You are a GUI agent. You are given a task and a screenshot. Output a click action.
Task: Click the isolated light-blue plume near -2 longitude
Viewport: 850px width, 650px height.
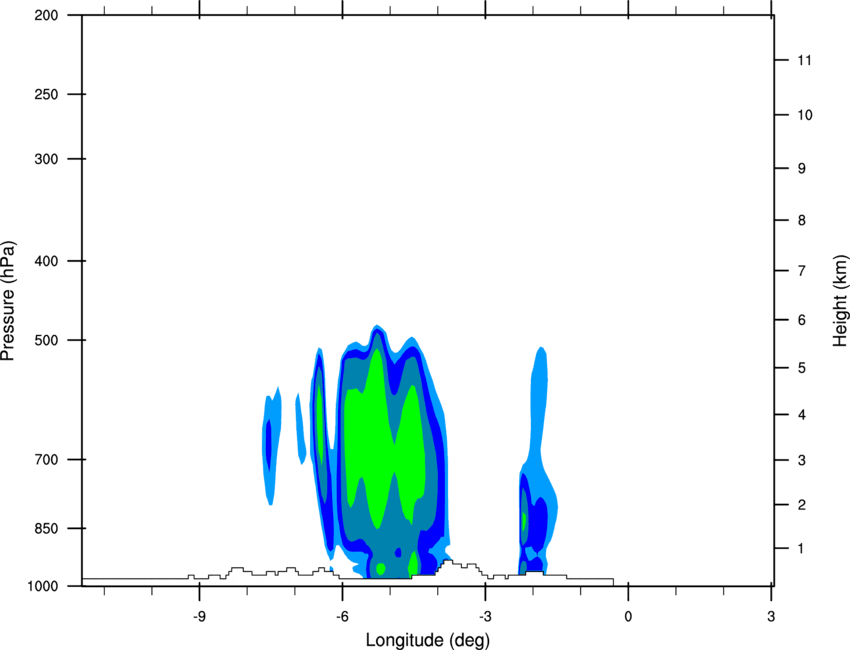click(x=538, y=461)
